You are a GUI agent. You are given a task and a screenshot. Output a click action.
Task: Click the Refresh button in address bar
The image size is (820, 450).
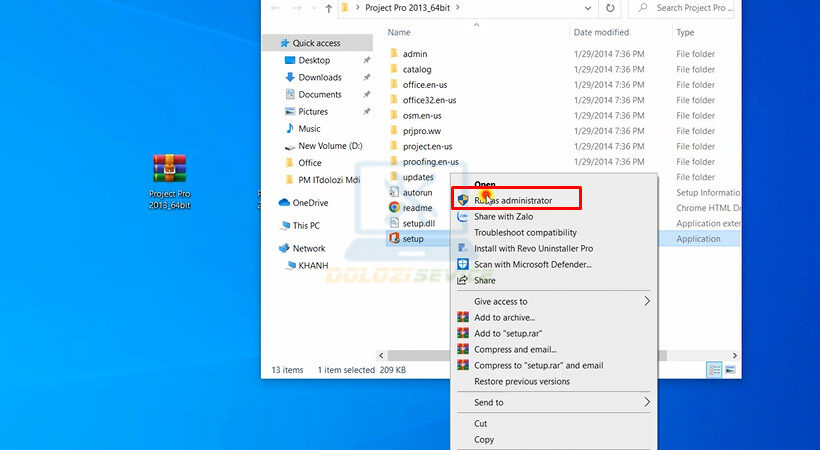click(610, 8)
